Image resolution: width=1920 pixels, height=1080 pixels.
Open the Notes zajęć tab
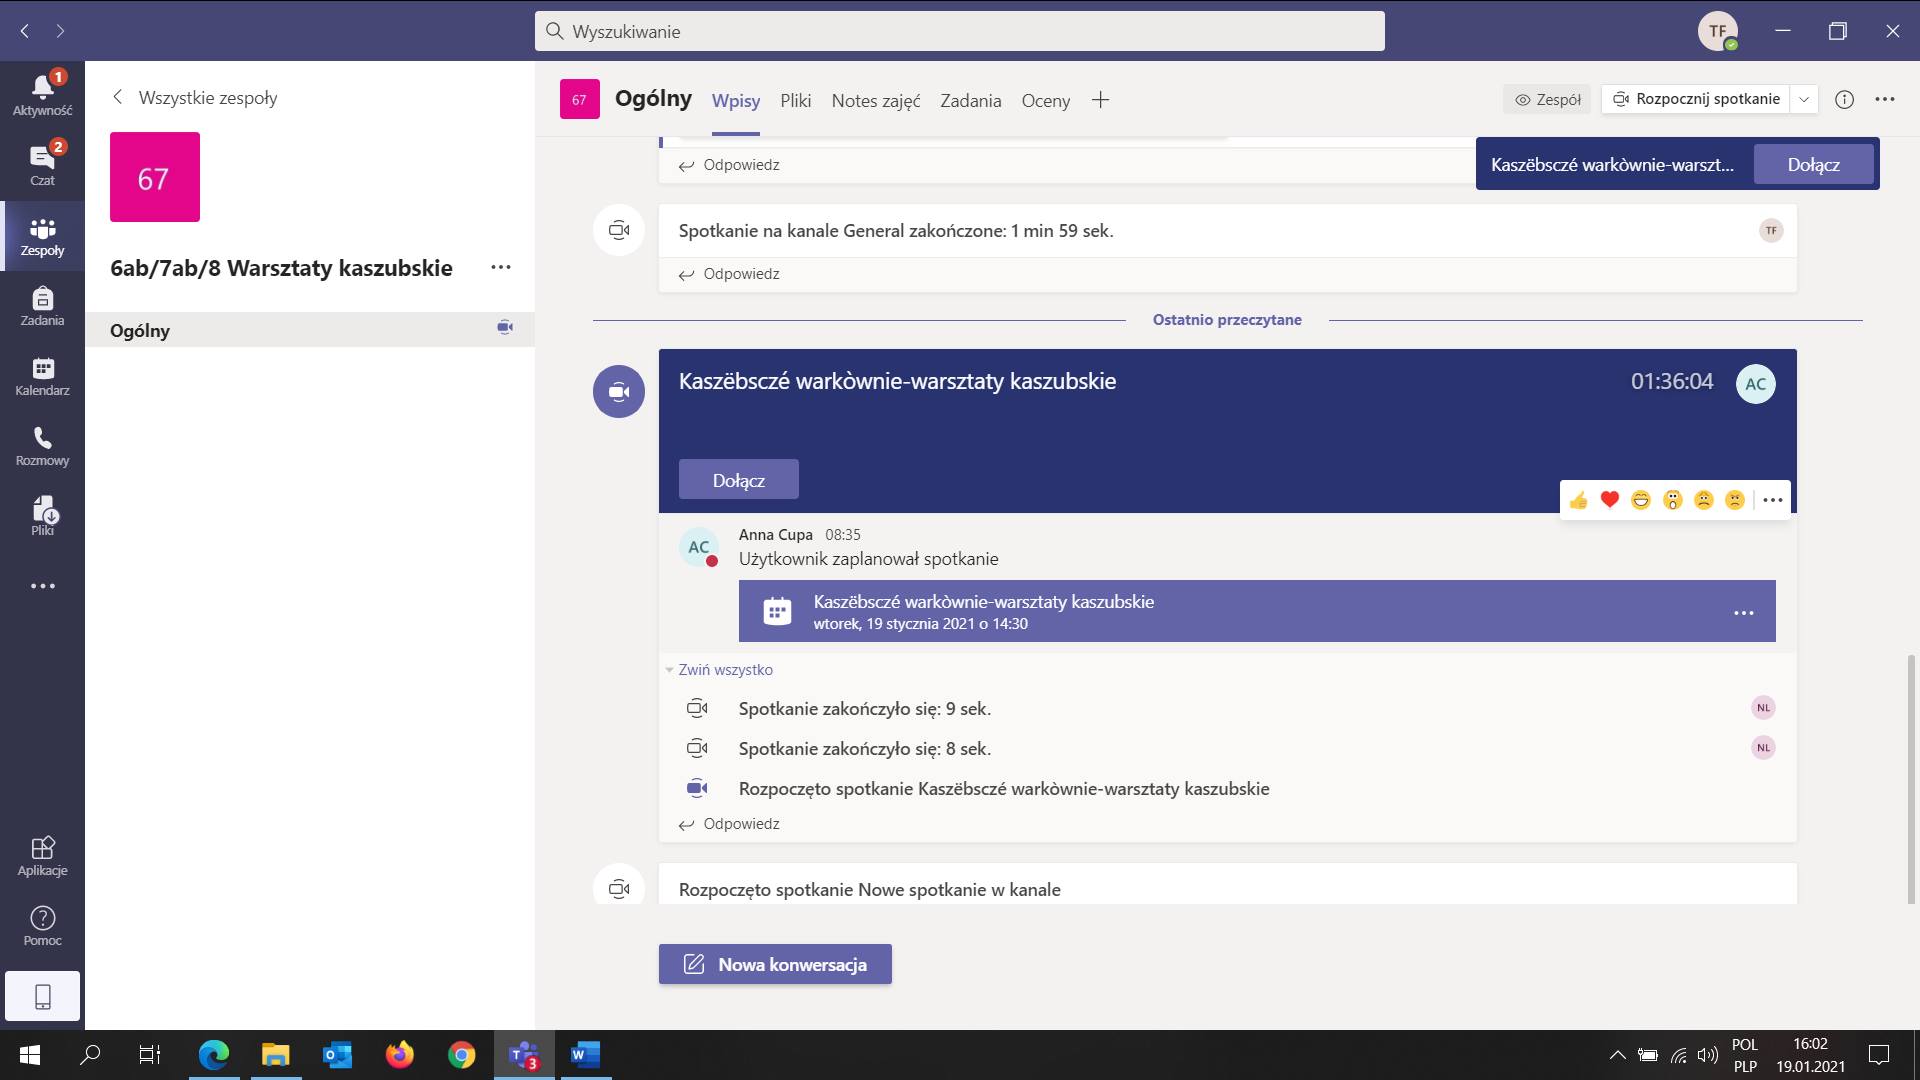click(875, 100)
